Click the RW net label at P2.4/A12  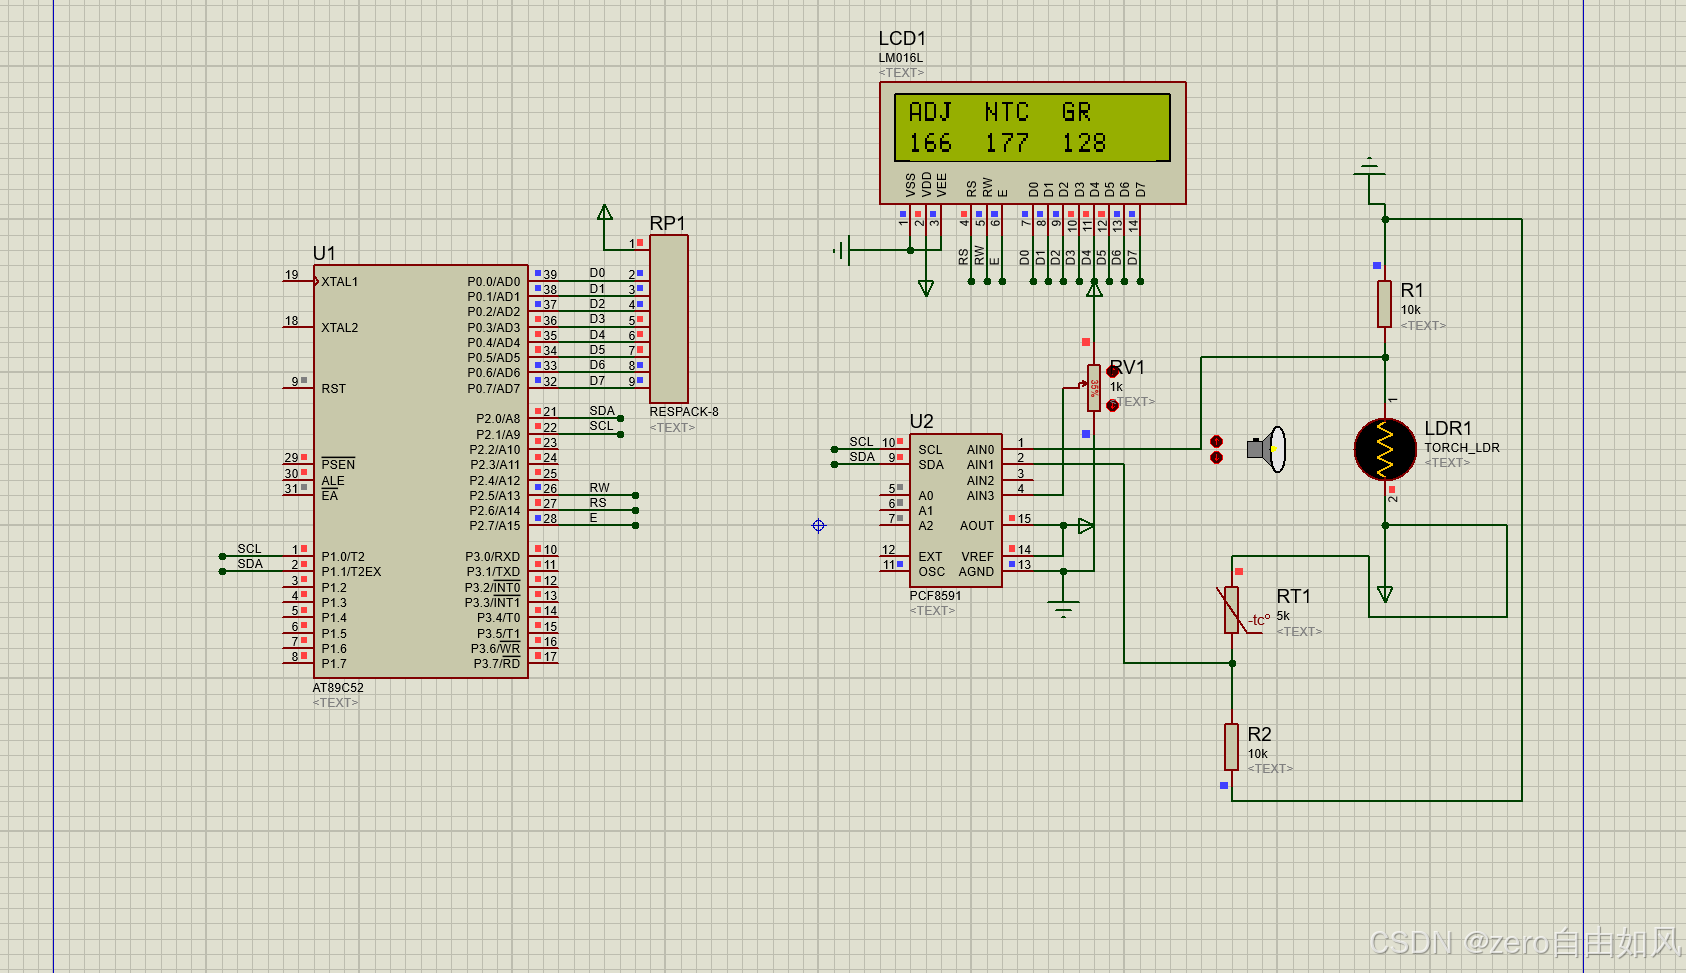point(599,488)
